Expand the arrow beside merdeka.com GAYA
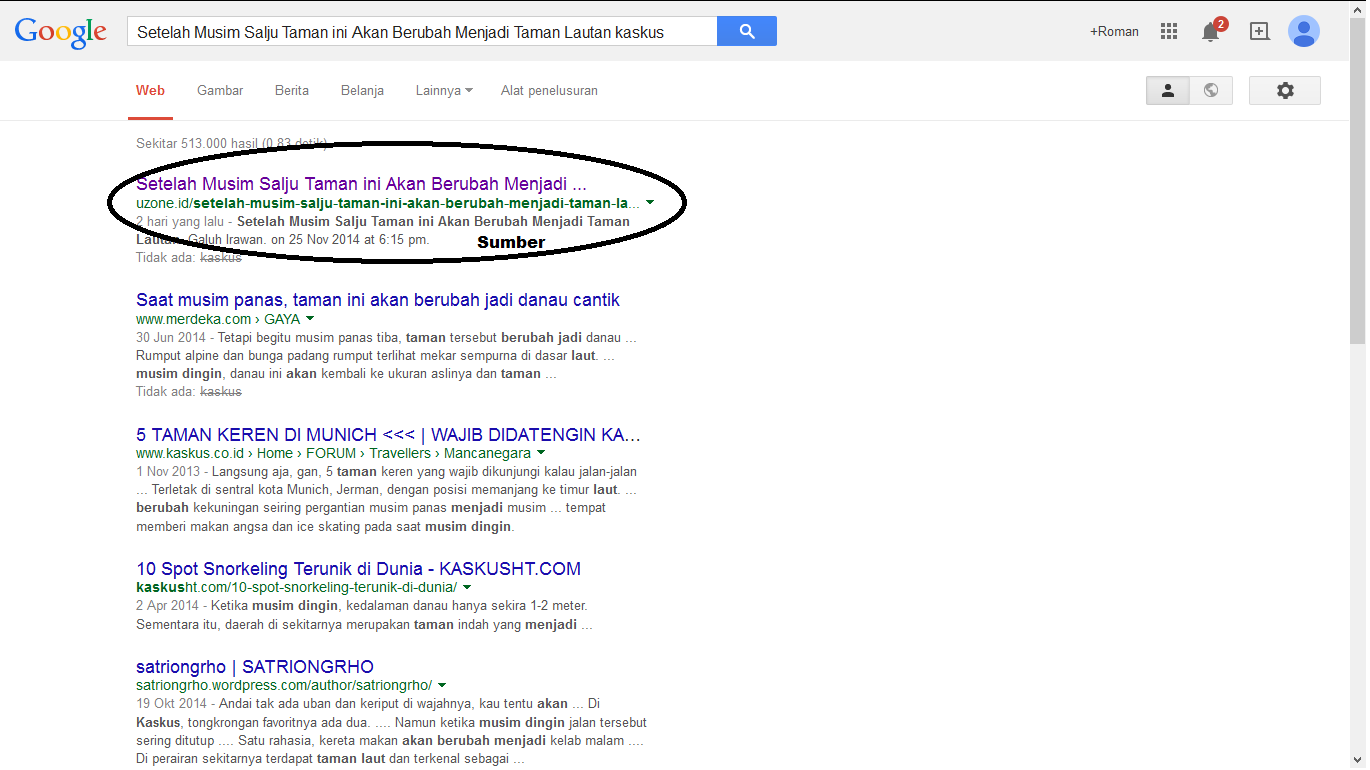This screenshot has width=1370, height=770. 310,318
